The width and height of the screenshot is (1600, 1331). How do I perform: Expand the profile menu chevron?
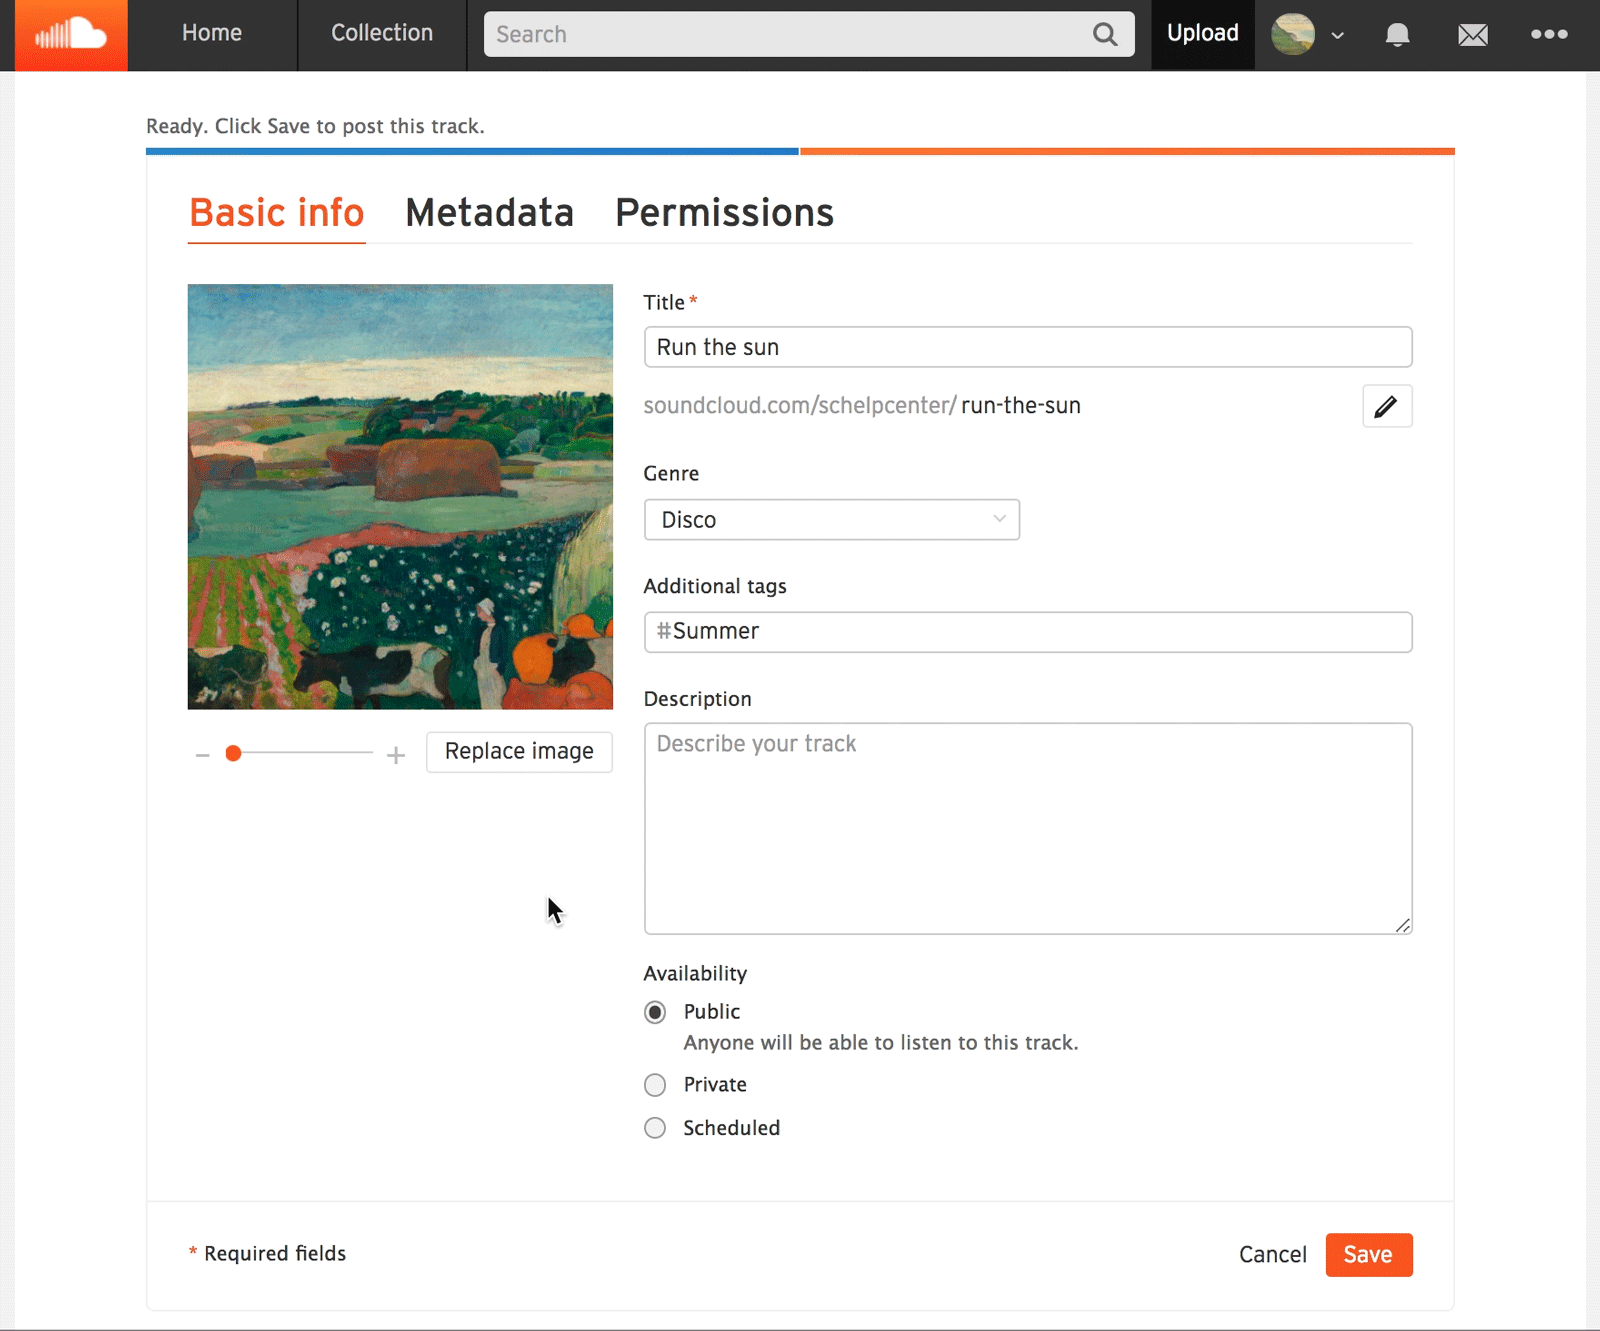[1337, 36]
